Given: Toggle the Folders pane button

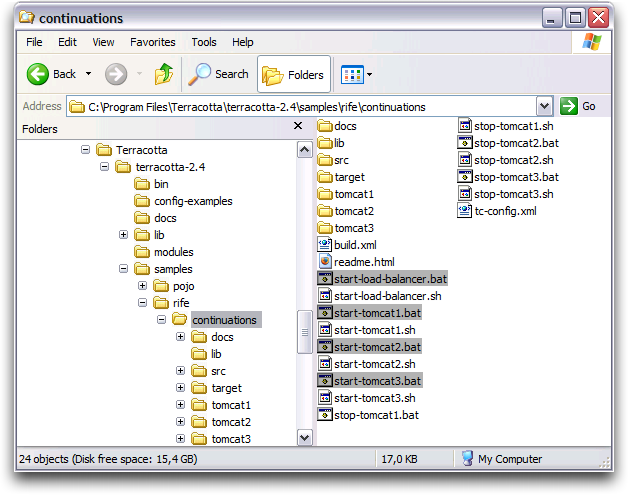Looking at the screenshot, I should pyautogui.click(x=294, y=74).
